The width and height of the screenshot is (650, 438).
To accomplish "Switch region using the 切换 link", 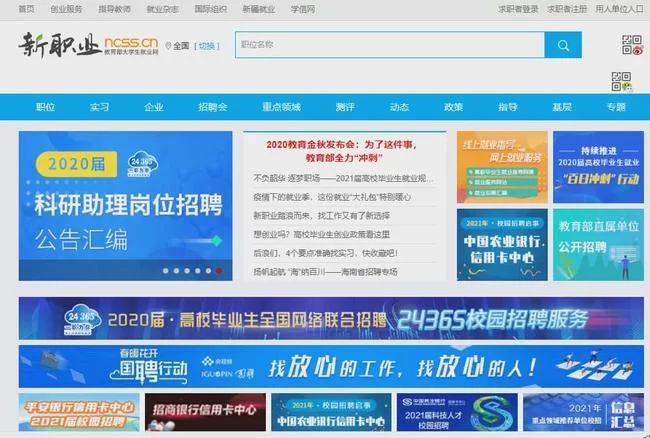I will (207, 46).
